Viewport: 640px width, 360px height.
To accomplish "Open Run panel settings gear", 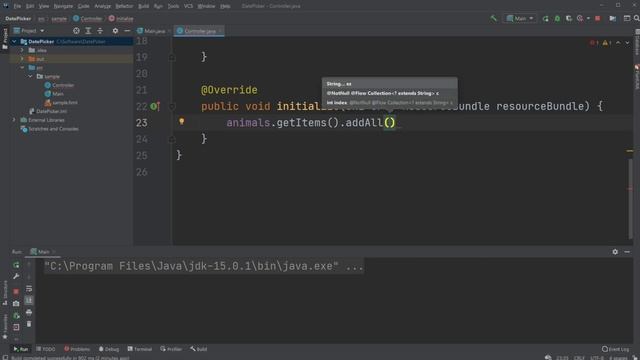I will tap(615, 252).
